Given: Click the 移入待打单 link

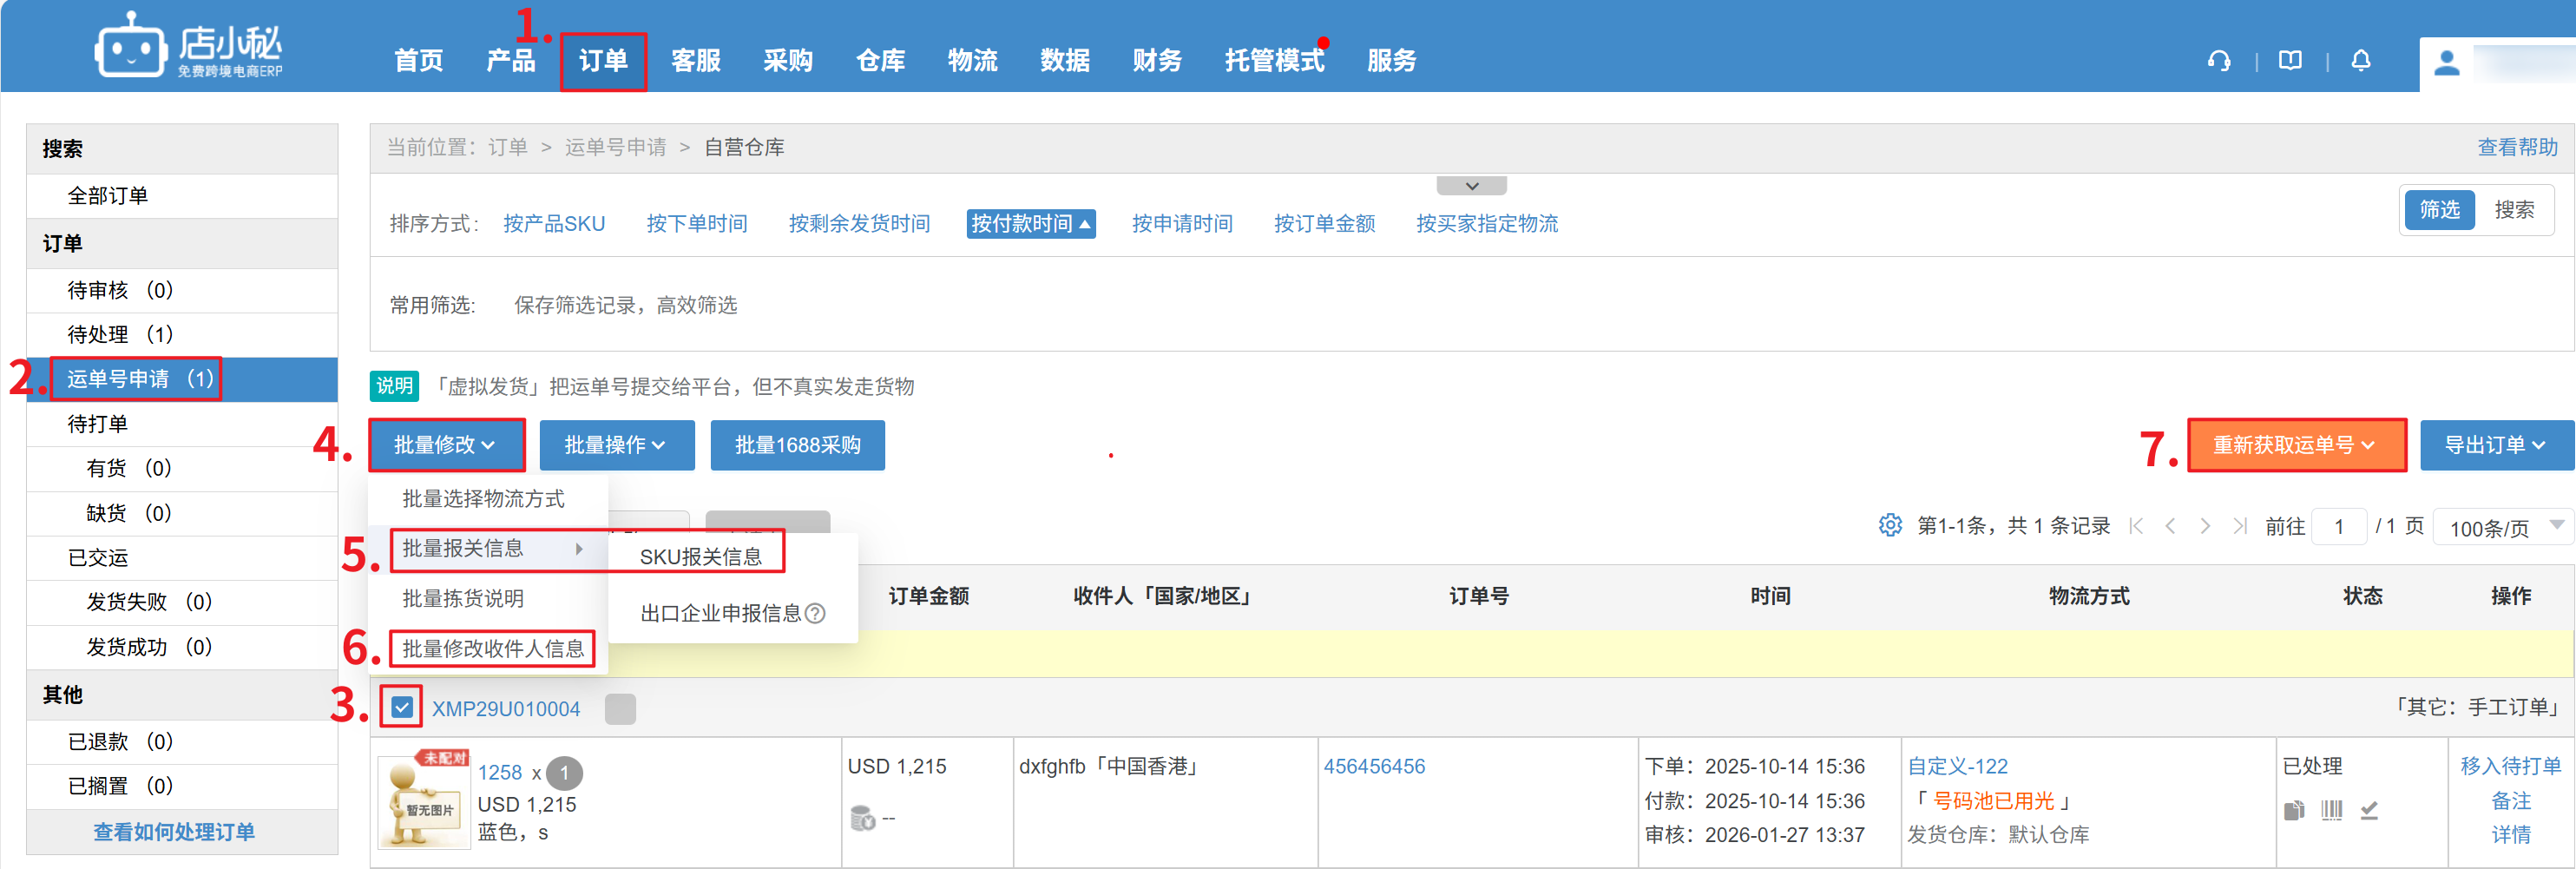Looking at the screenshot, I should point(2509,766).
